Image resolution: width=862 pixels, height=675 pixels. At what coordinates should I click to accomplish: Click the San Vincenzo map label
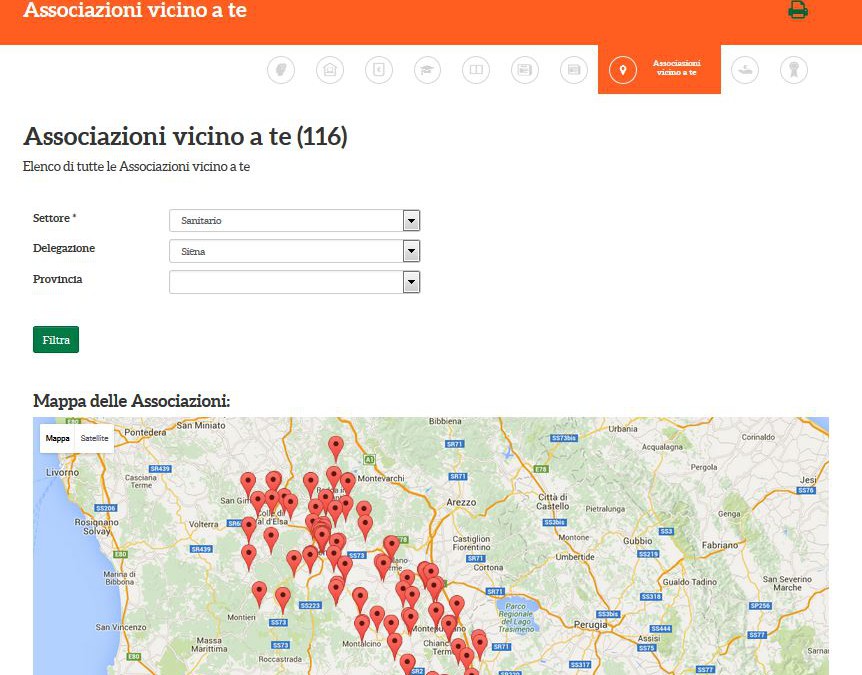(121, 627)
